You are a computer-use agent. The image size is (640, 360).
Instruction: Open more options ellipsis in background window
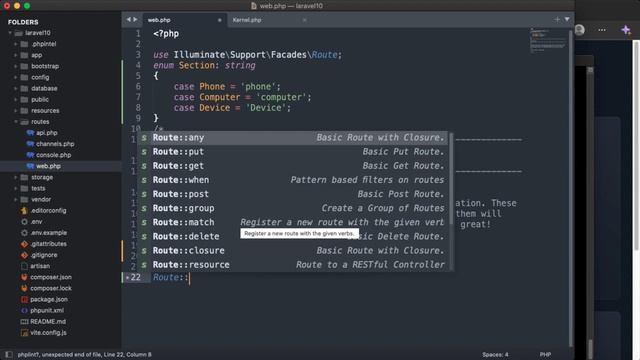(602, 30)
